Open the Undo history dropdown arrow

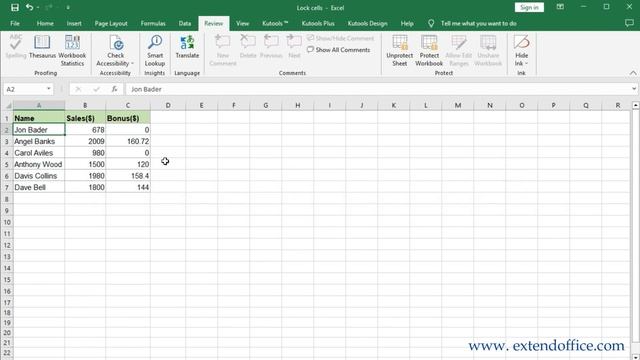pos(38,8)
